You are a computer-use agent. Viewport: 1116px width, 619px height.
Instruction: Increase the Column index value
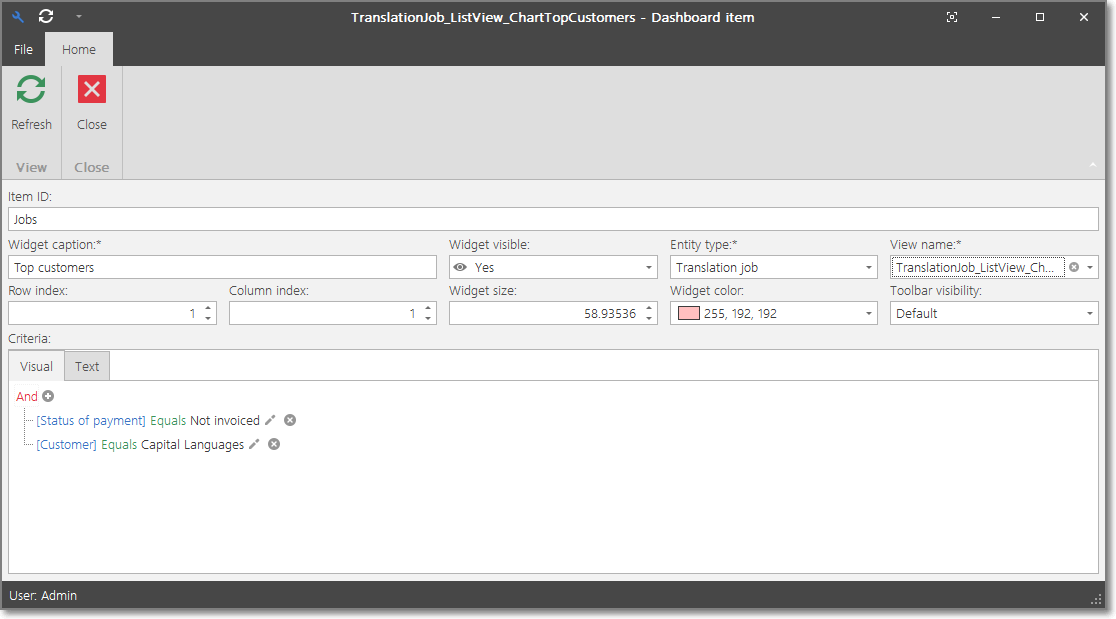point(428,309)
